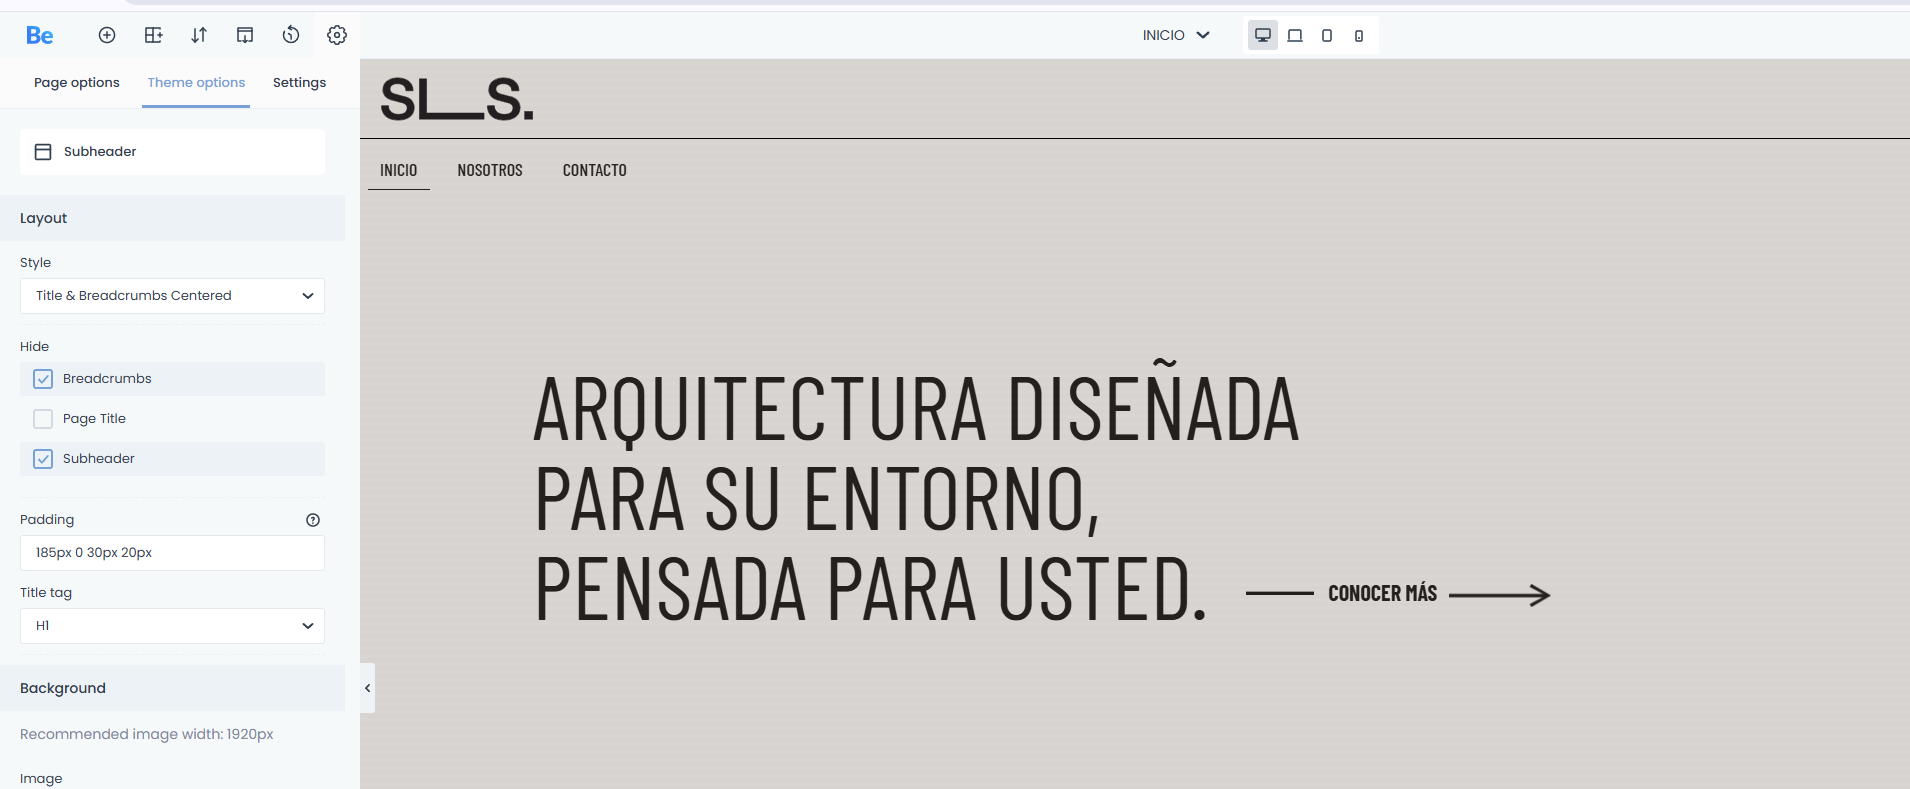
Task: Switch to desktop preview mode
Action: click(x=1263, y=35)
